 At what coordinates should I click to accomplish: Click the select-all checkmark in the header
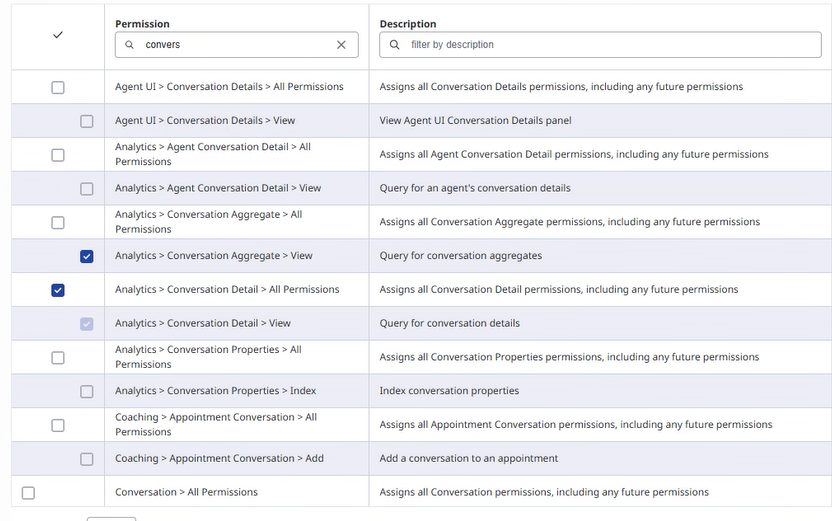(57, 35)
